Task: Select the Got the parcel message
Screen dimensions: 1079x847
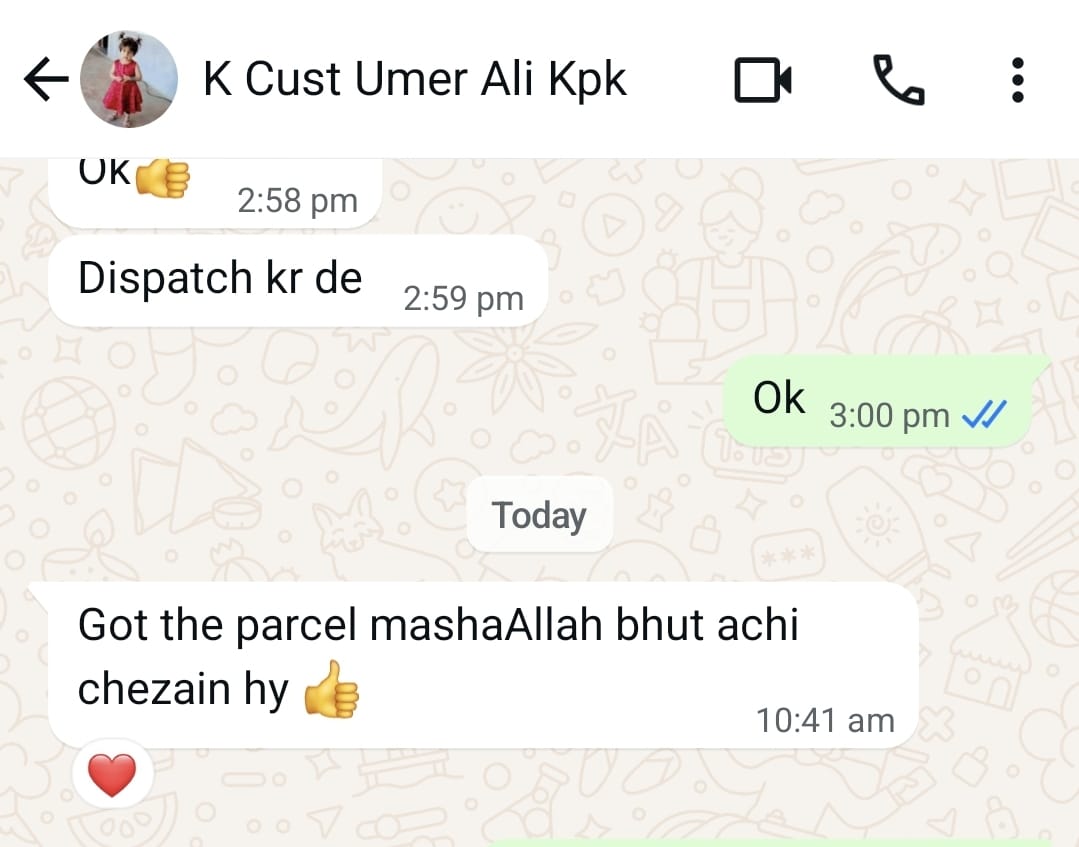Action: (x=483, y=665)
